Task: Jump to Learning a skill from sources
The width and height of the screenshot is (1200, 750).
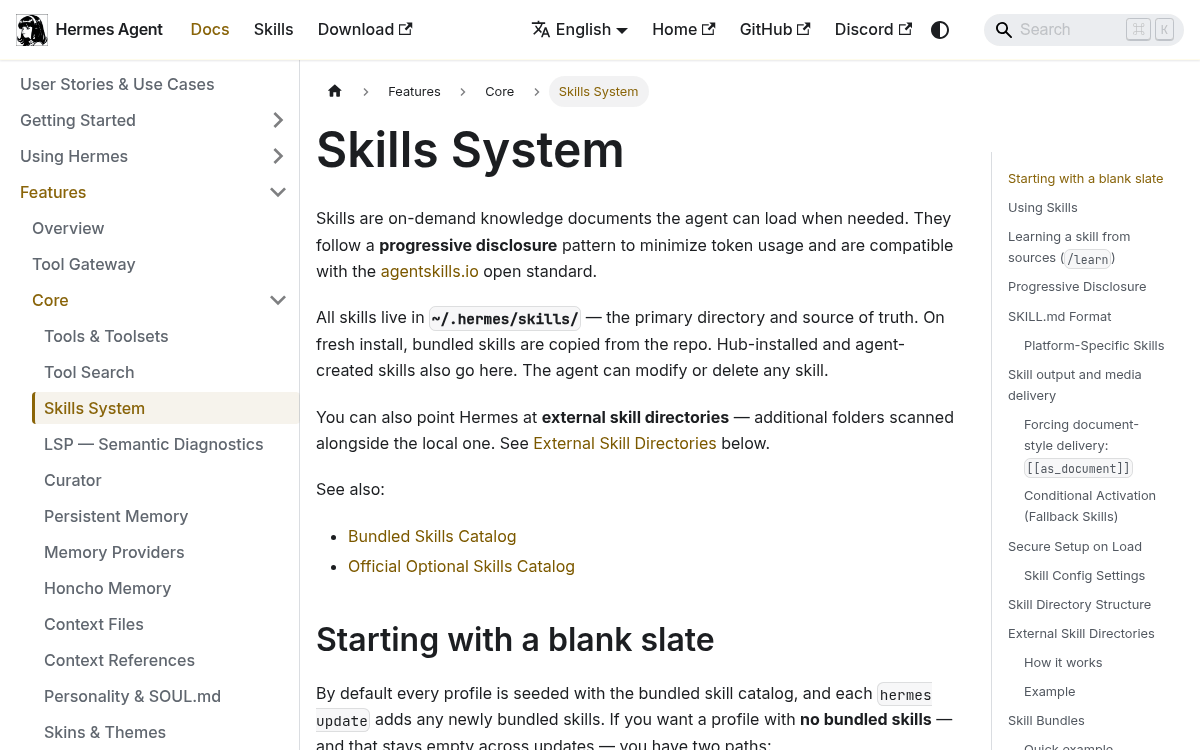Action: point(1069,247)
